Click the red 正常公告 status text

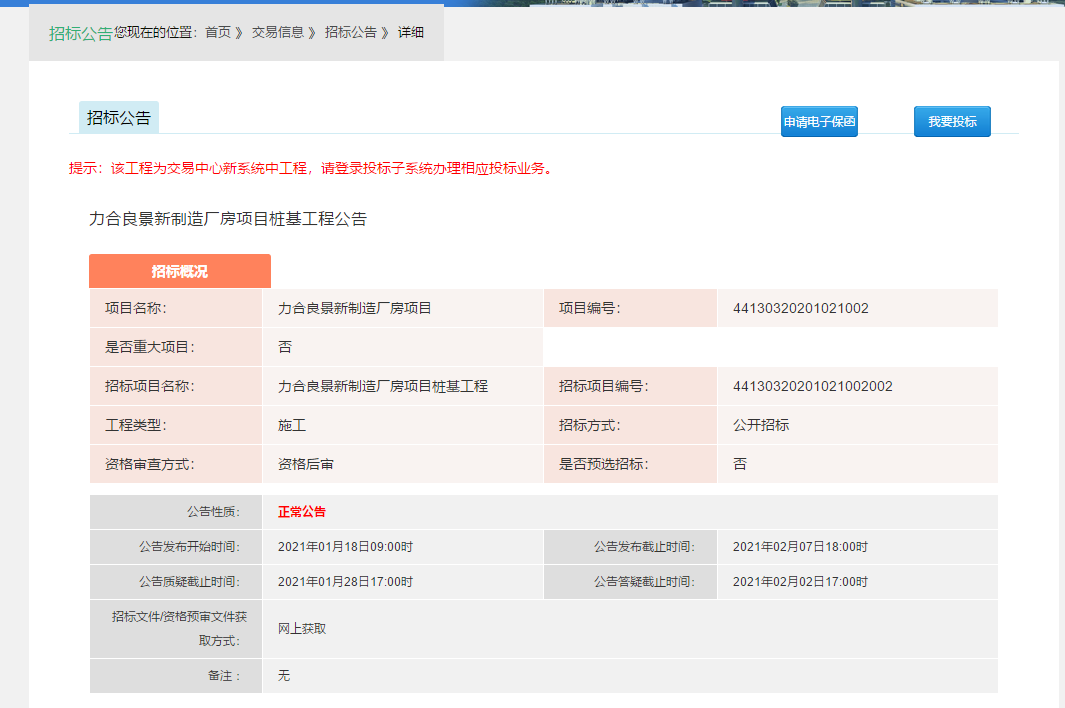pyautogui.click(x=302, y=512)
